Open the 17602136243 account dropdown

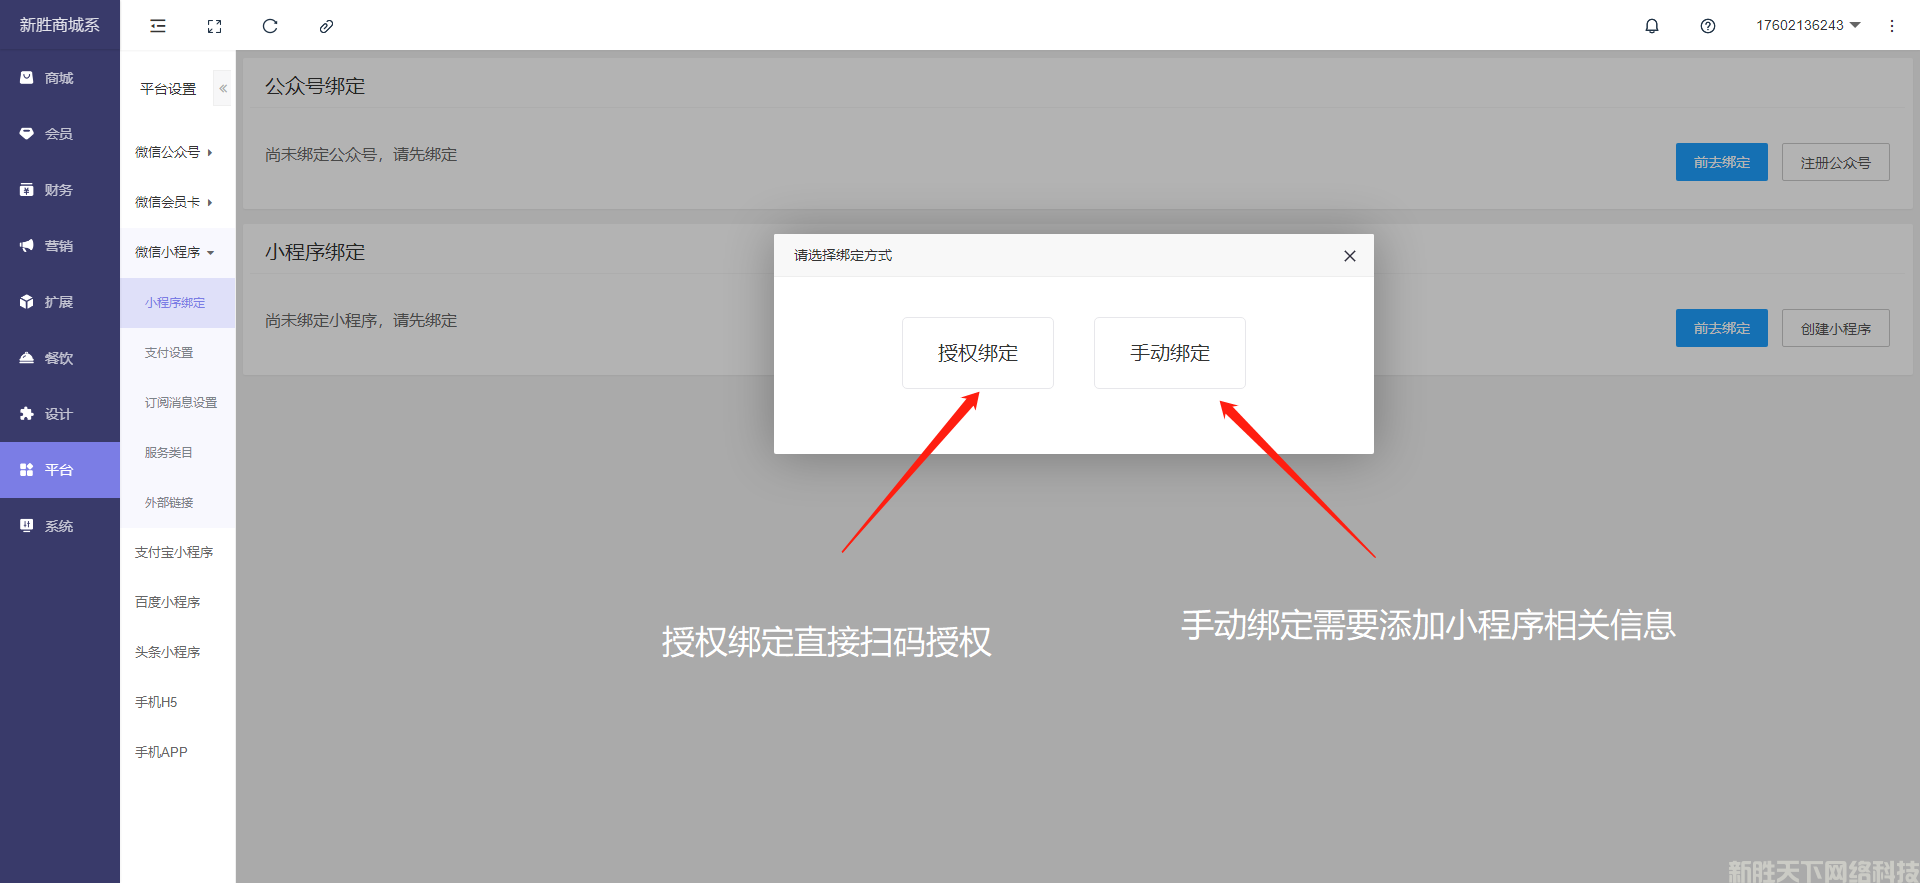coord(1808,26)
